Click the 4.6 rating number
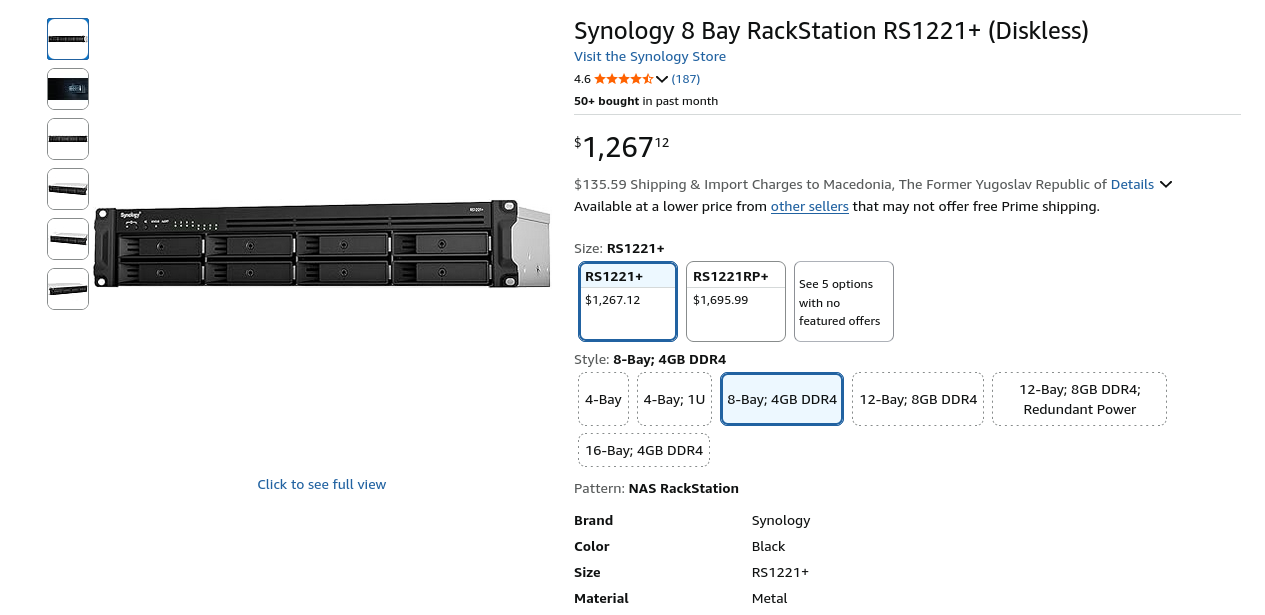The image size is (1265, 615). pos(582,79)
